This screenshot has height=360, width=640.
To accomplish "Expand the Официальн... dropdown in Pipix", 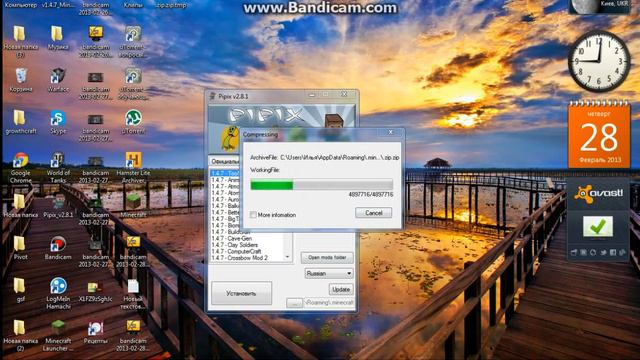I will [224, 161].
